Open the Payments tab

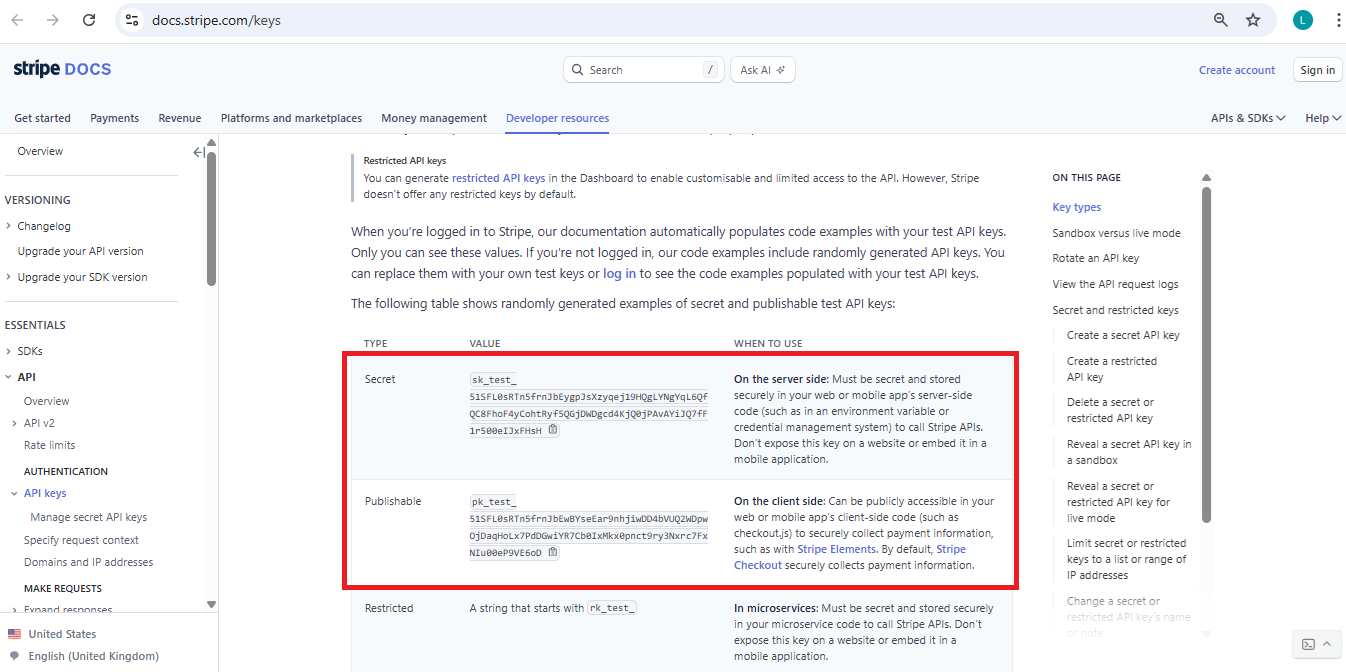point(114,118)
